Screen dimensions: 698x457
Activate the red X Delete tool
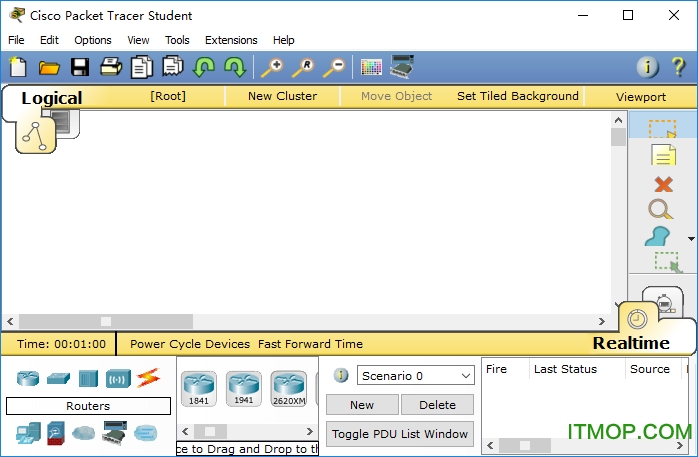tap(664, 184)
